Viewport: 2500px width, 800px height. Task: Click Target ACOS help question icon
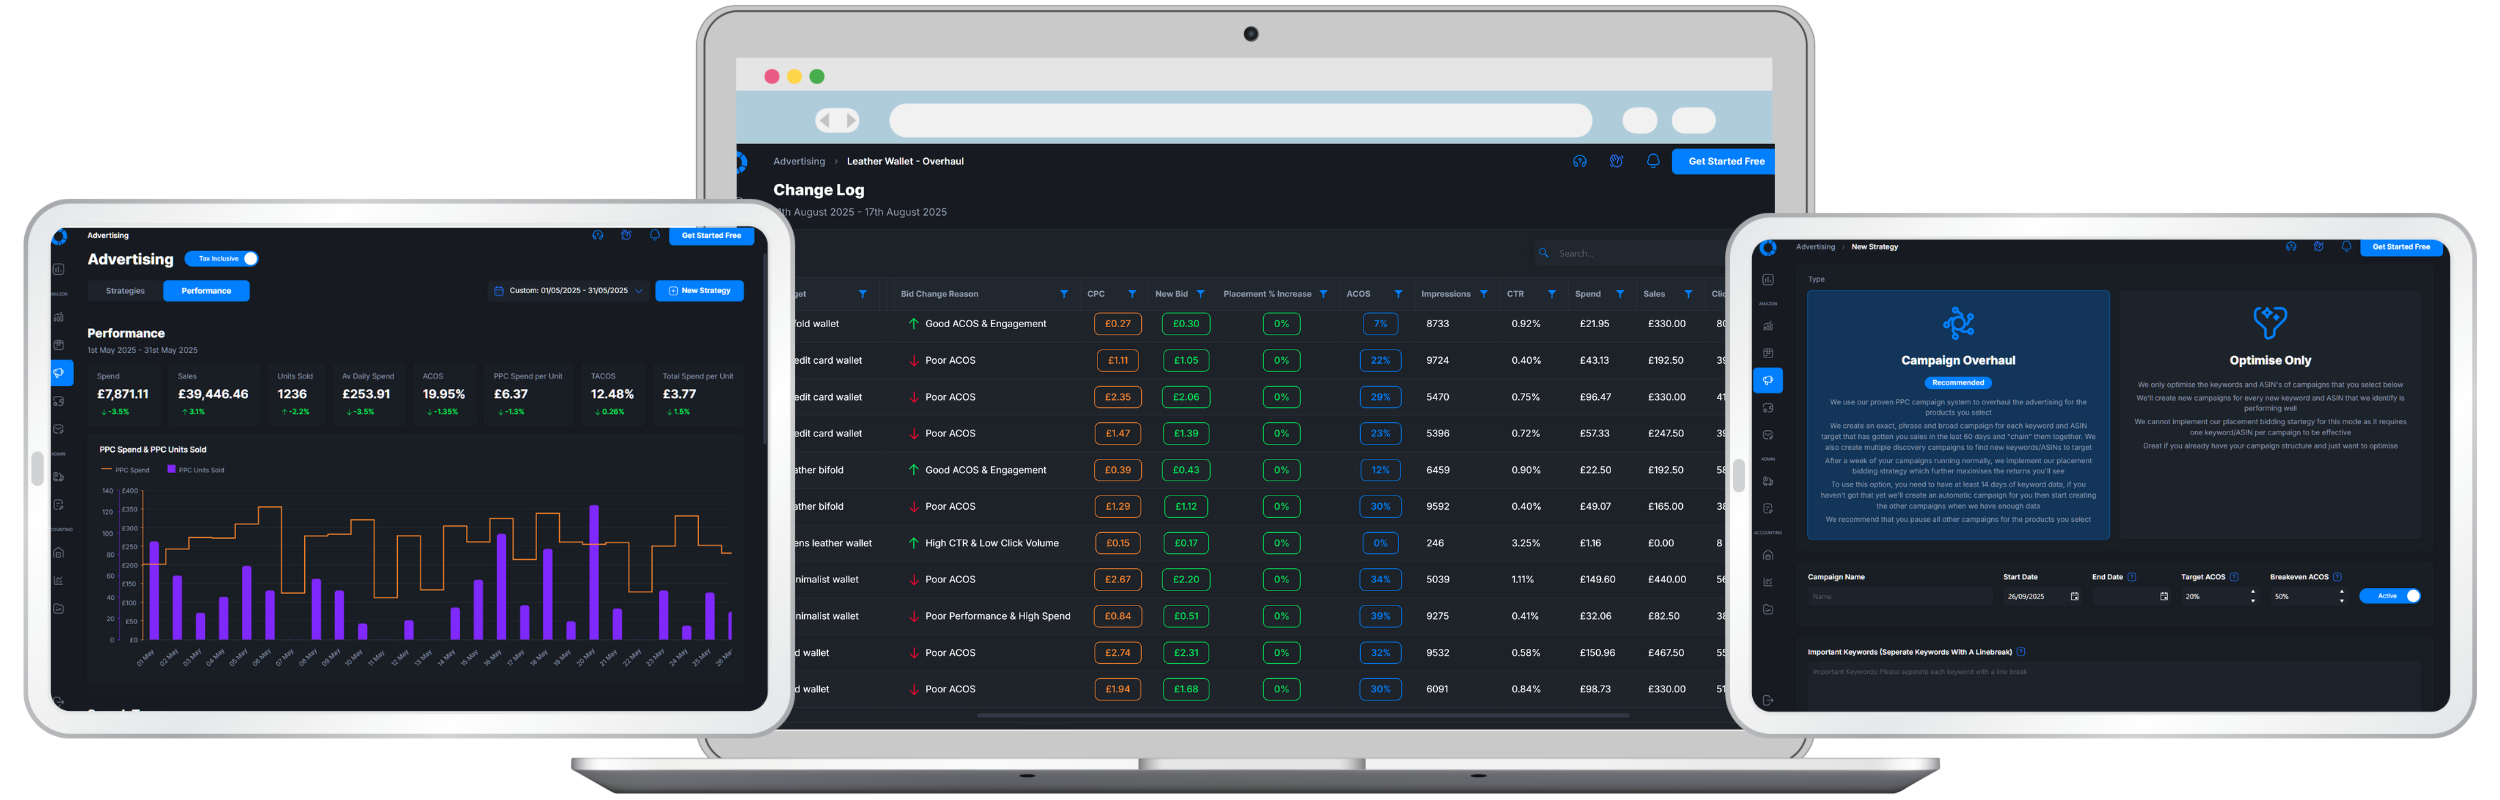tap(2234, 577)
